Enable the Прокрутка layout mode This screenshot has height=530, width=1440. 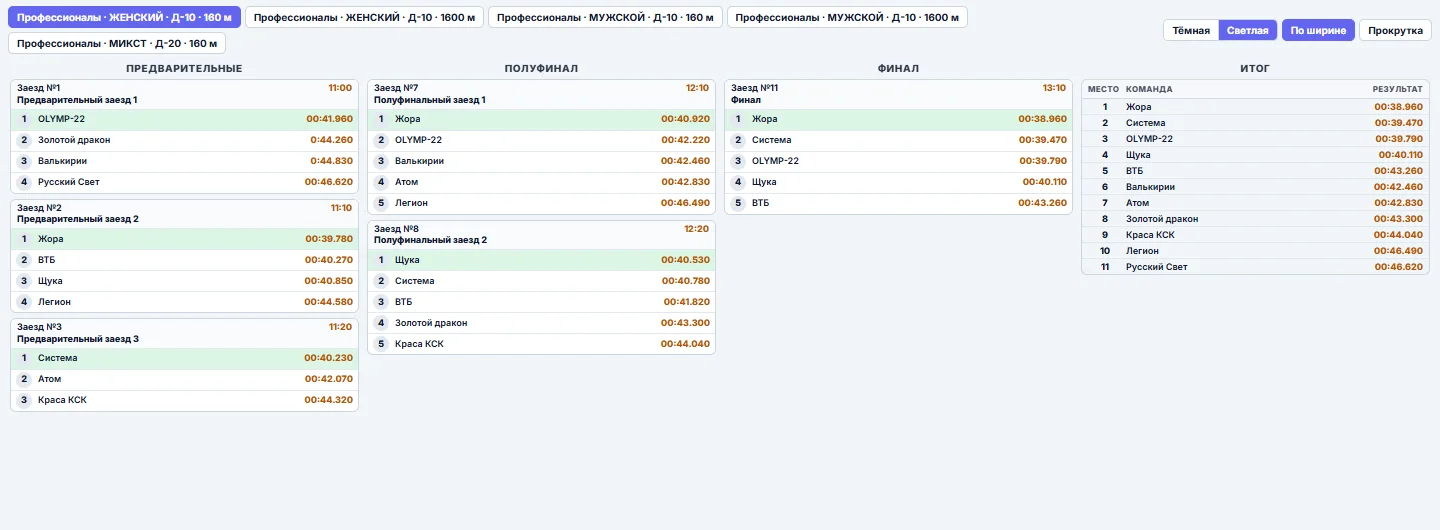point(1395,31)
